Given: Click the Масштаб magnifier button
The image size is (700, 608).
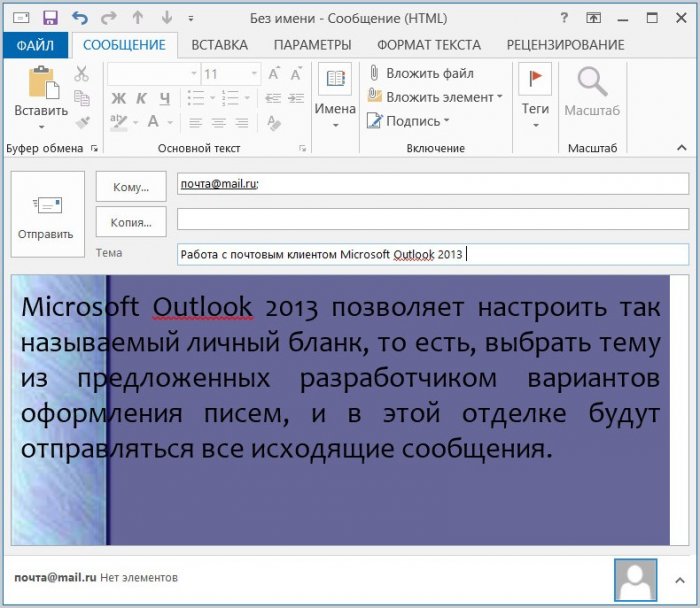Looking at the screenshot, I should 592,92.
